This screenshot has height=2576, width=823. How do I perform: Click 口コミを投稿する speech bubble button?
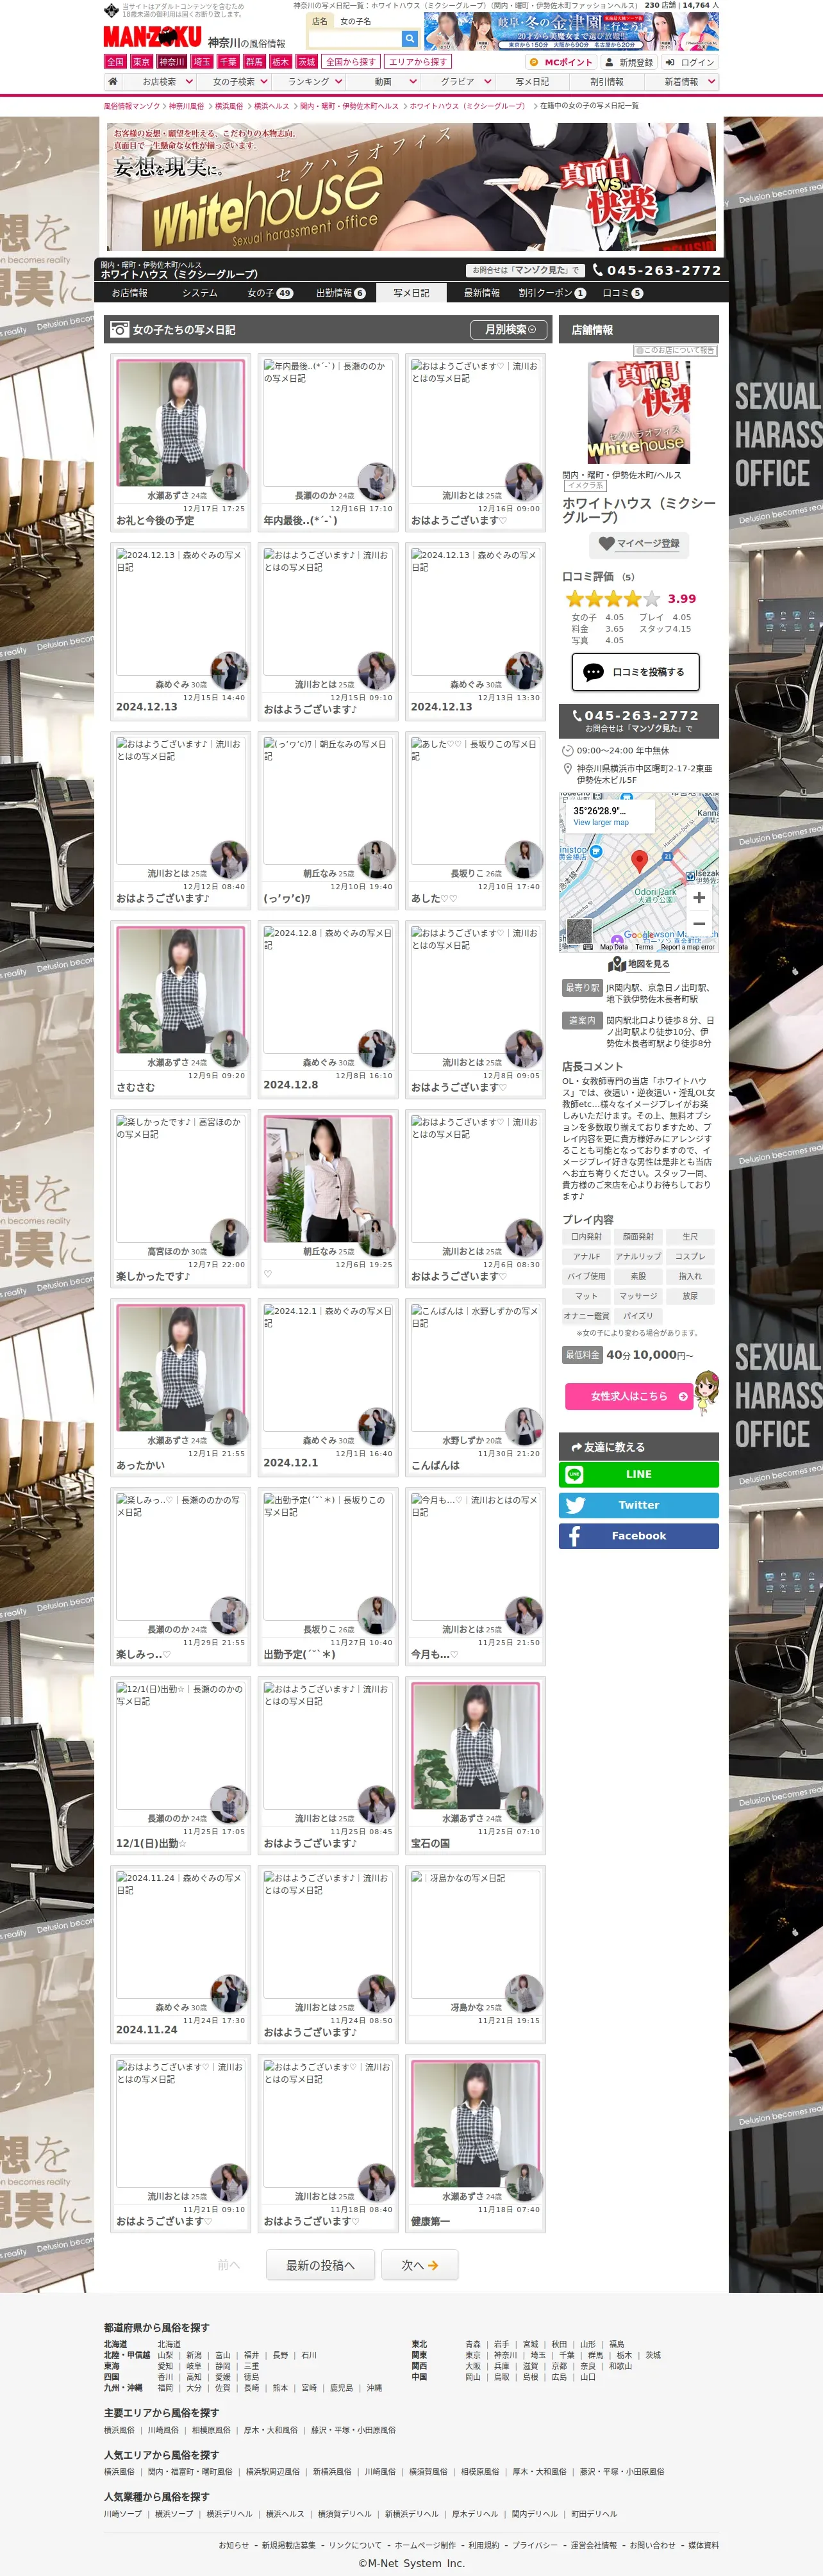[x=635, y=672]
